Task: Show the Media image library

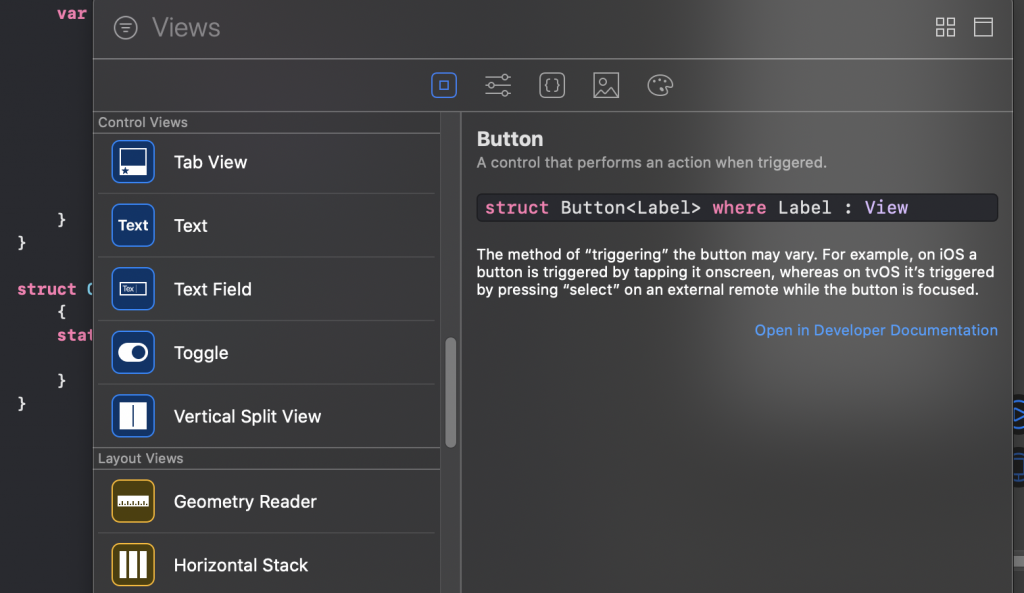Action: [x=606, y=86]
